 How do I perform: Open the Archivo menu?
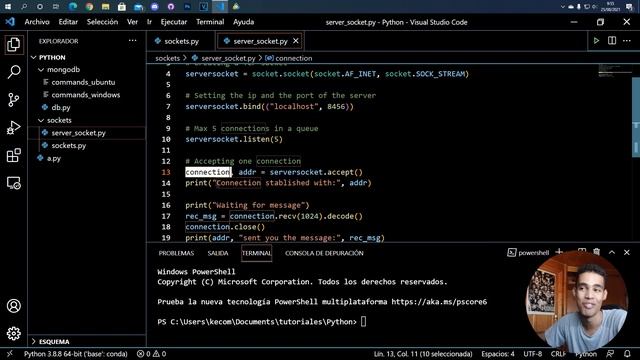click(37, 22)
